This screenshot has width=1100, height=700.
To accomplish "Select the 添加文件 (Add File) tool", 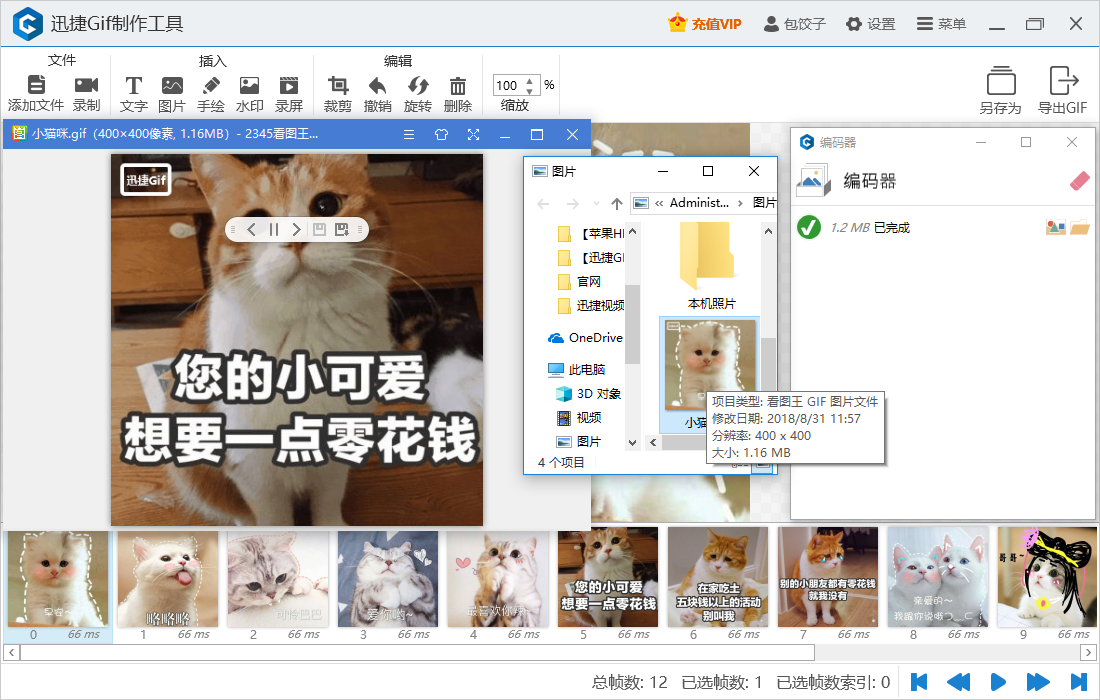I will [36, 88].
